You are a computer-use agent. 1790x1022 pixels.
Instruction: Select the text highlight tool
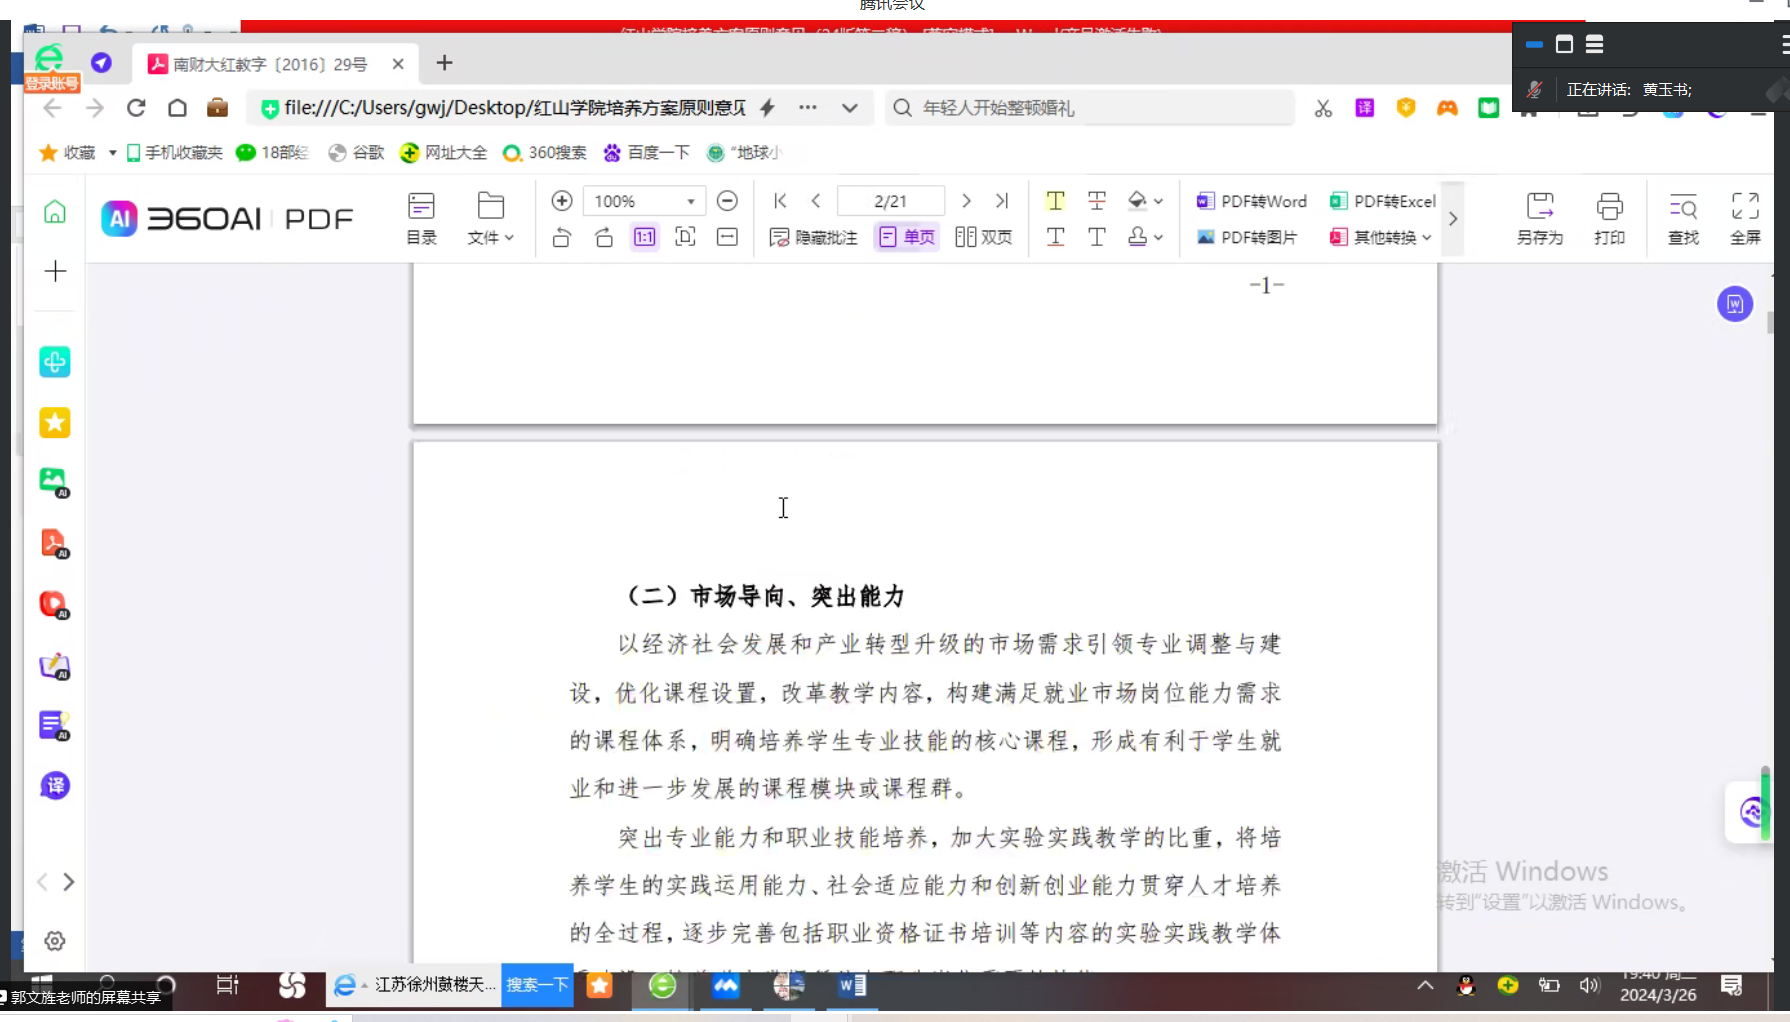pos(1055,201)
